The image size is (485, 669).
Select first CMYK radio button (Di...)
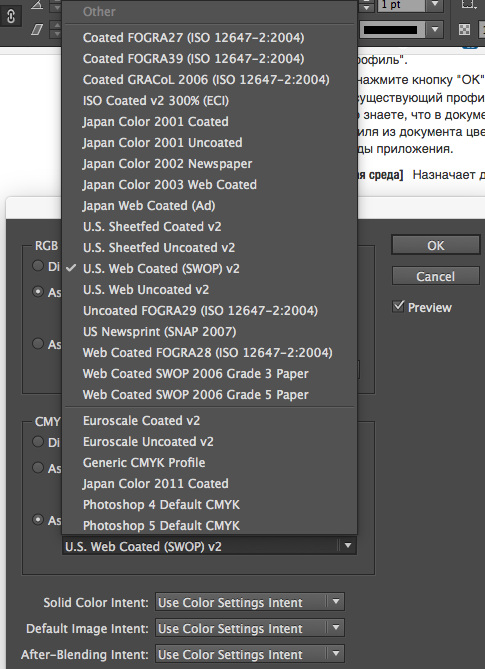[38, 442]
